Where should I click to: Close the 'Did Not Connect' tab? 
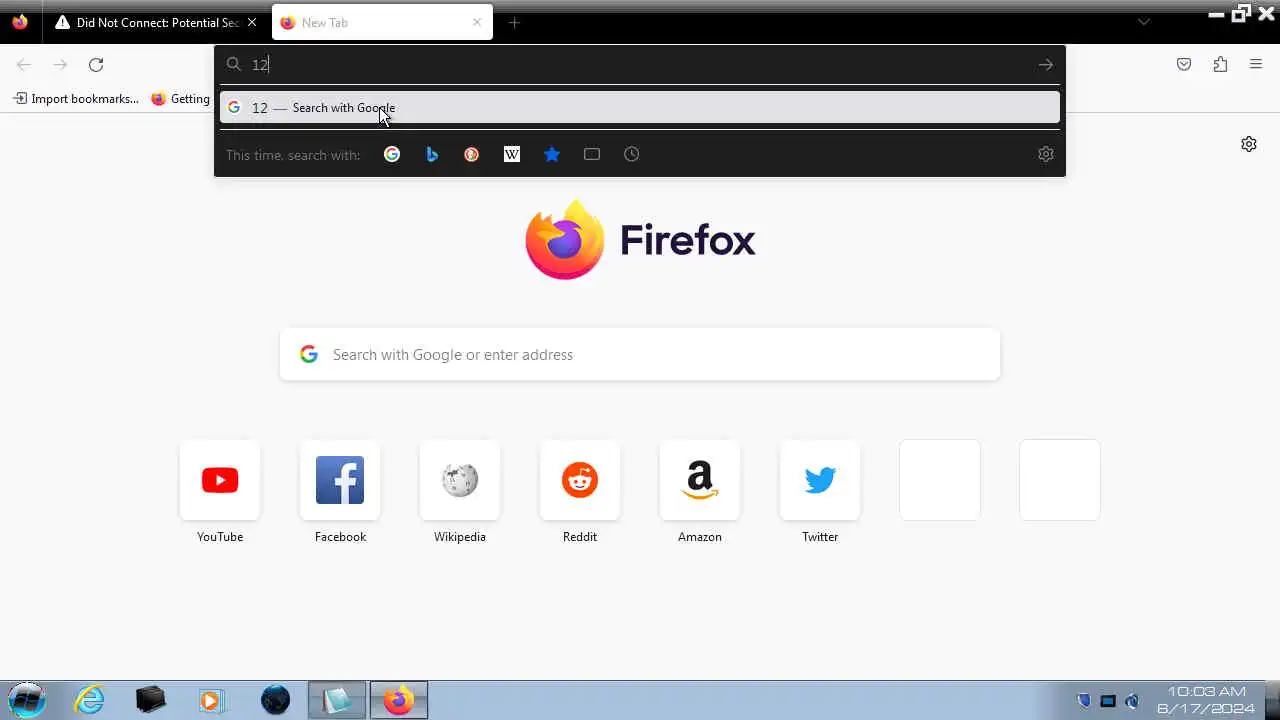click(251, 22)
